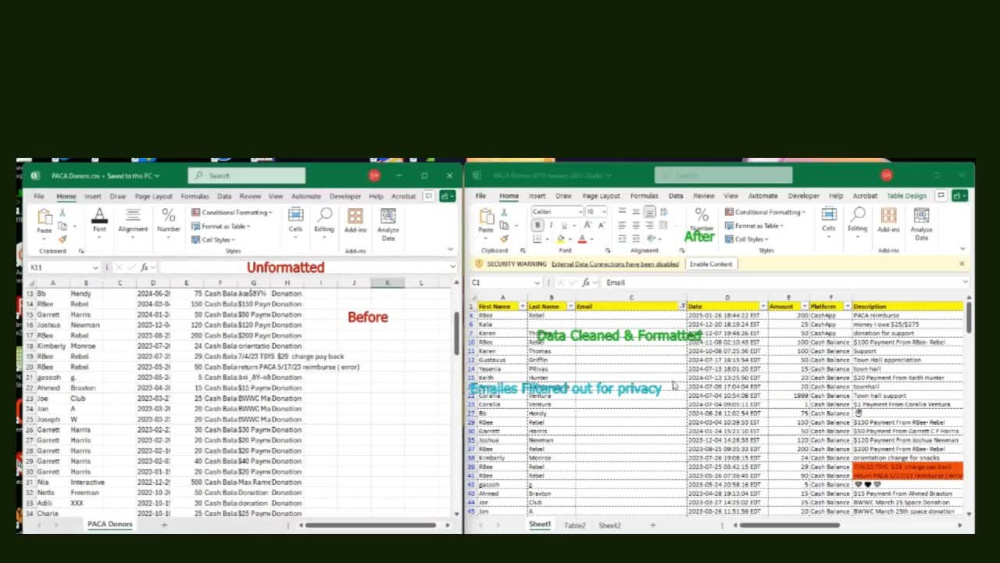This screenshot has height=563, width=1000.
Task: Click Format as Table in the right window
Action: 754,226
